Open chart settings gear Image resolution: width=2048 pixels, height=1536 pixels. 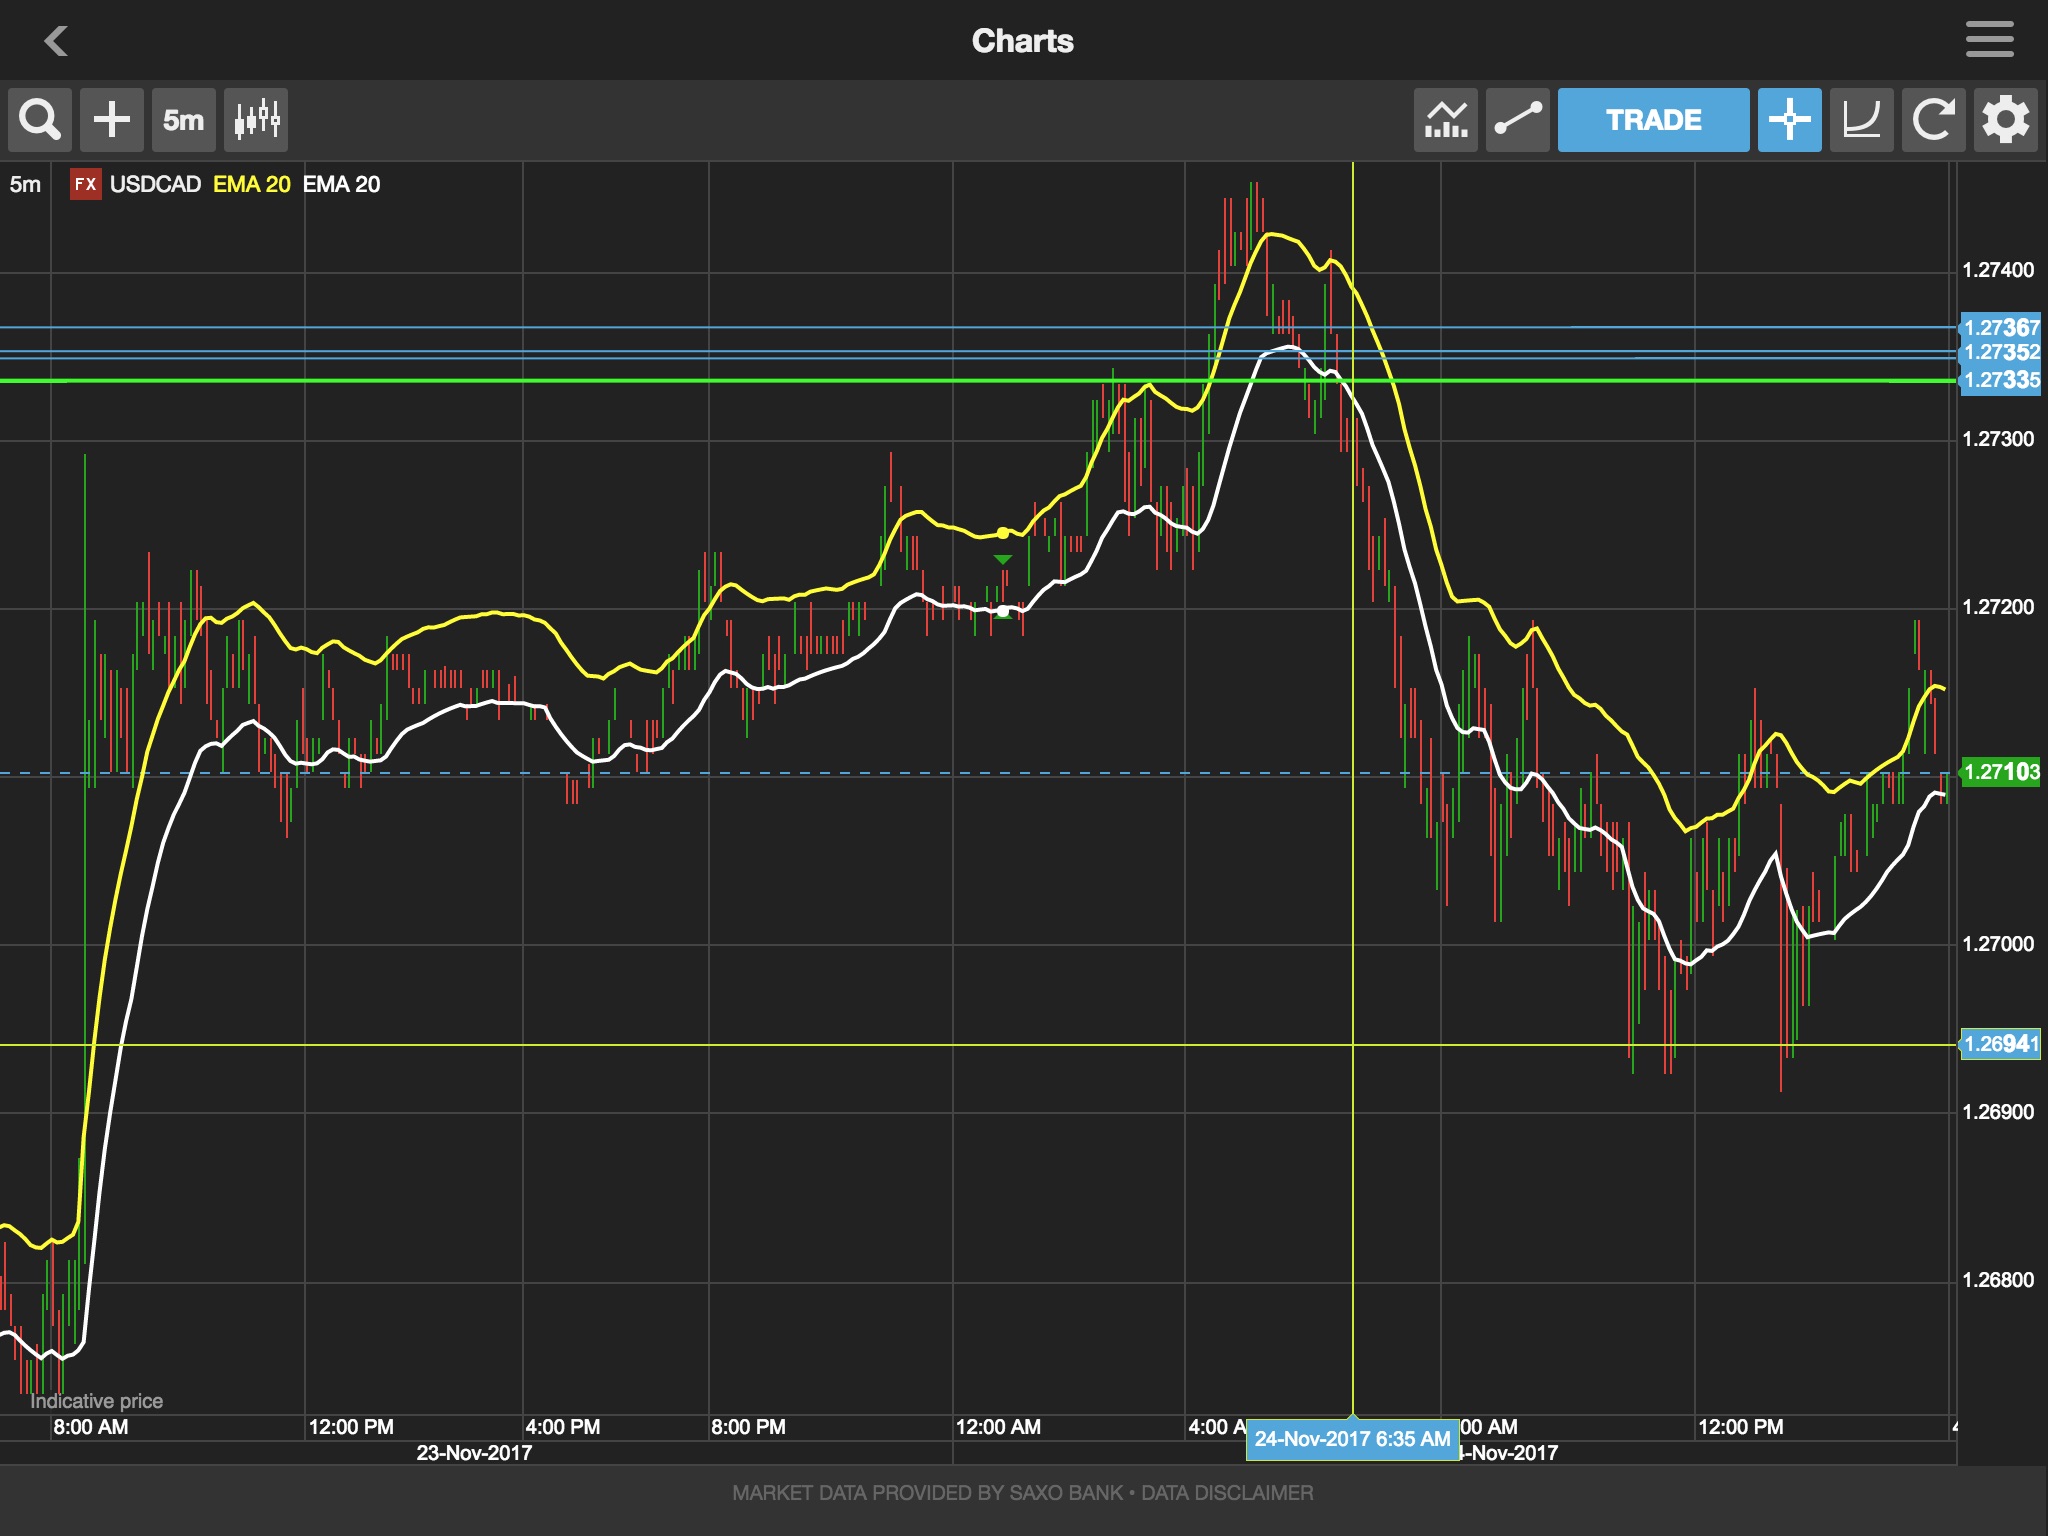click(x=2005, y=120)
